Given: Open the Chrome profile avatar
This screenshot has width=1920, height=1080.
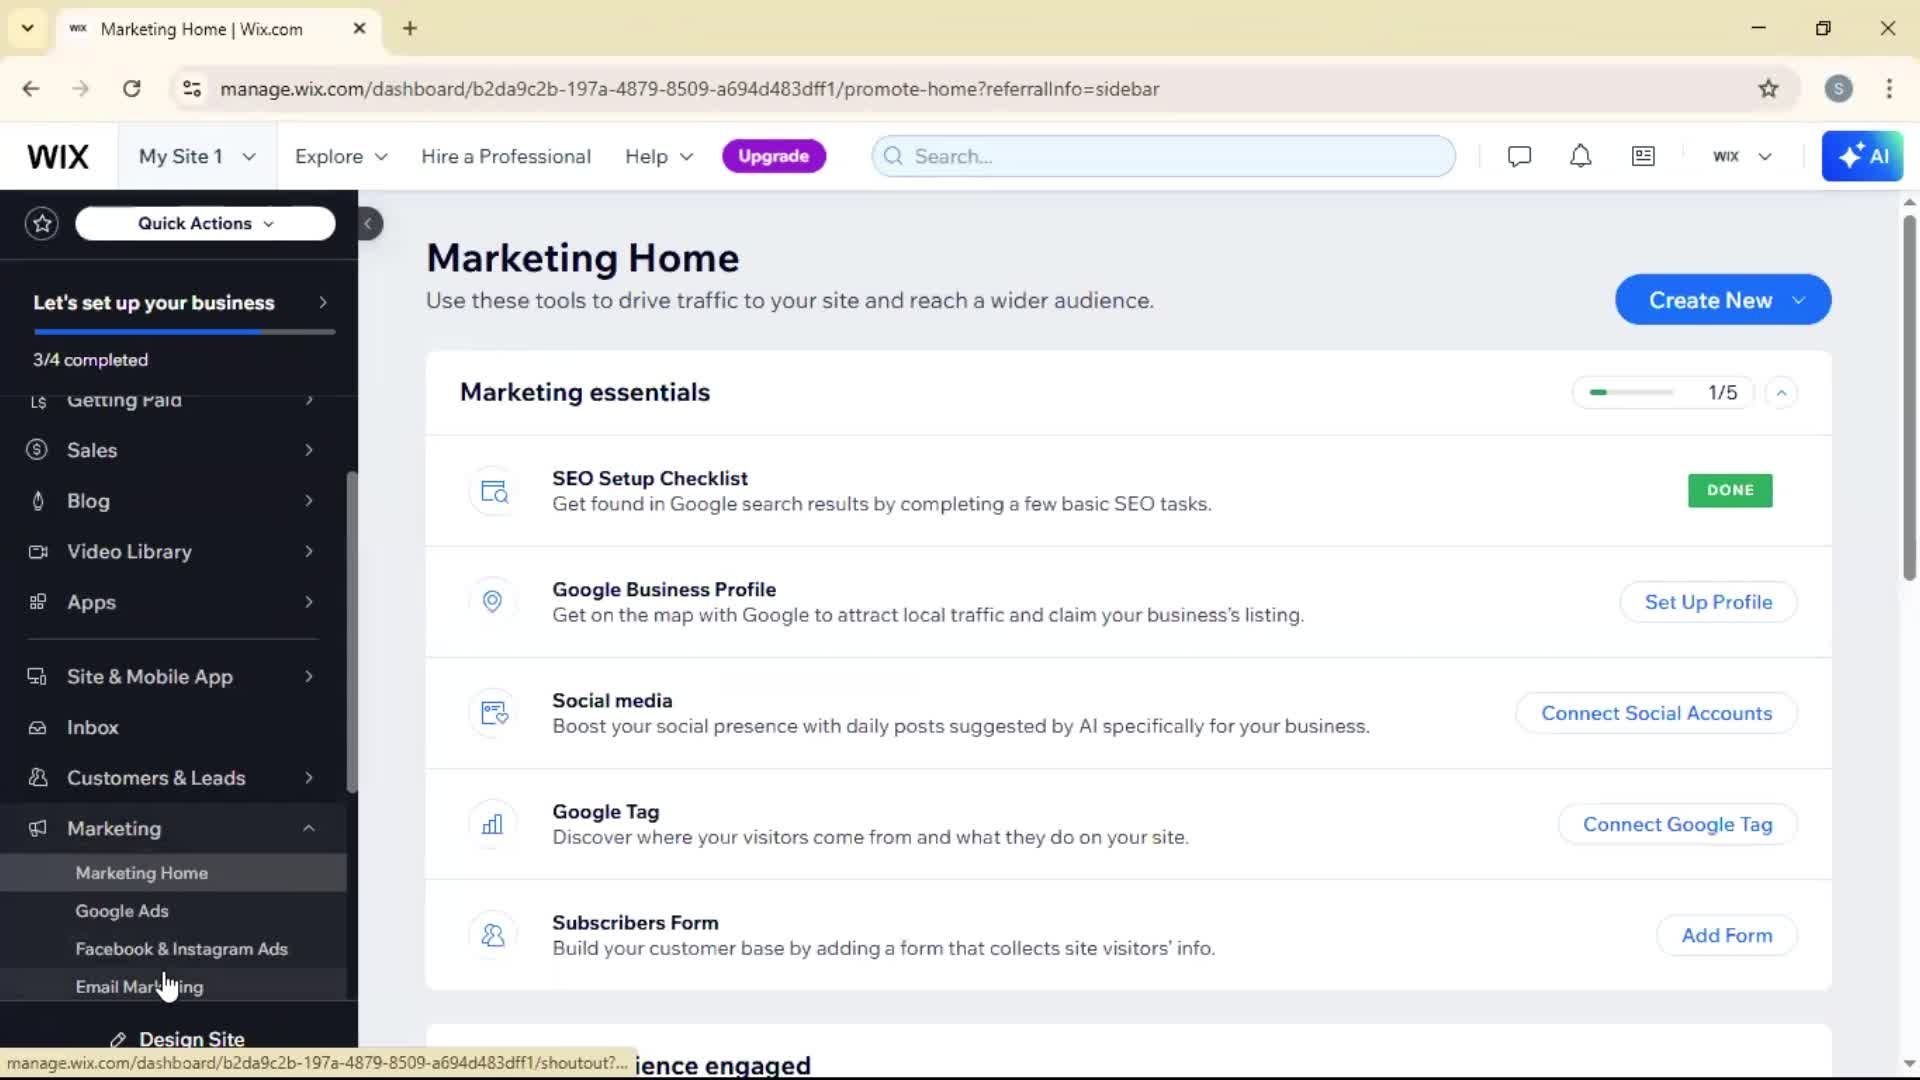Looking at the screenshot, I should 1838,89.
